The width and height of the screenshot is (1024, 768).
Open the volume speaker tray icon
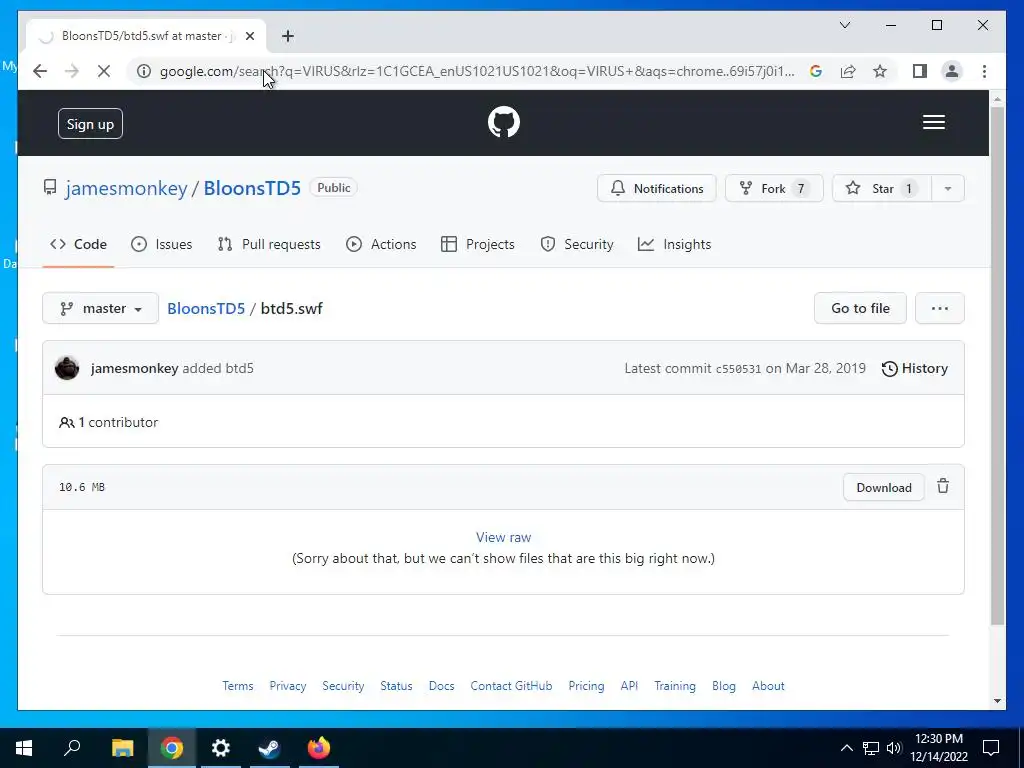894,748
